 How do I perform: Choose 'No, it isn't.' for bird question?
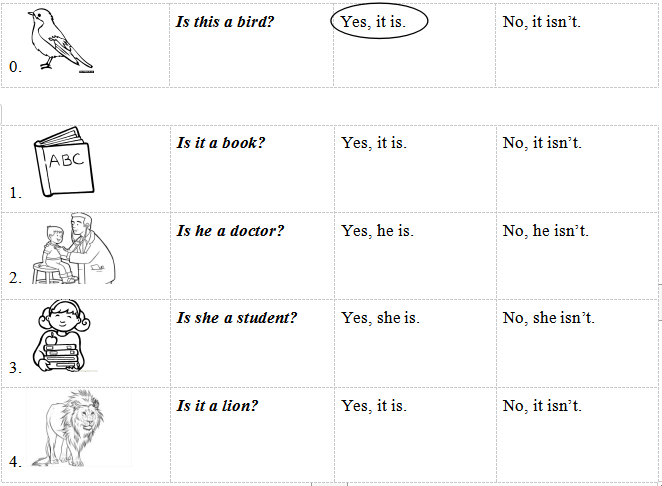click(x=541, y=22)
